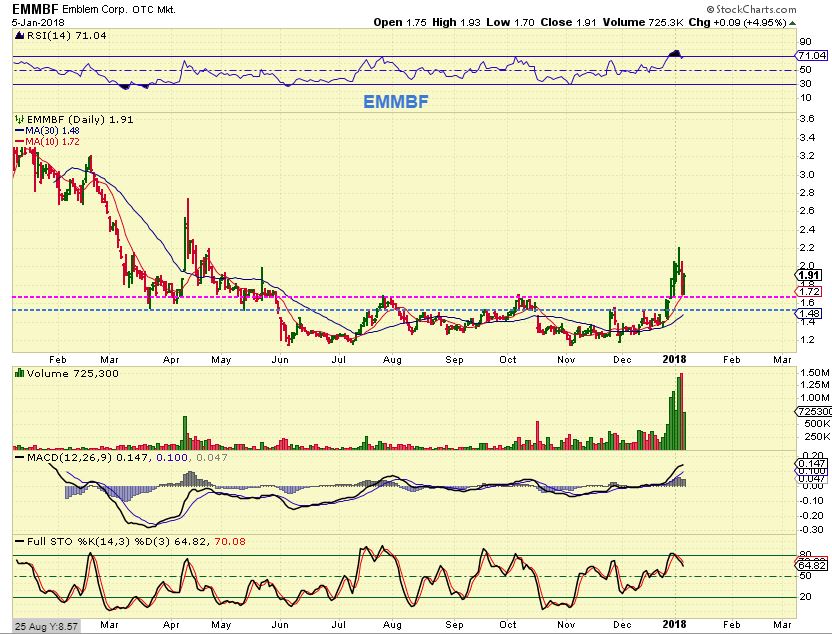Click the volume bars legend icon
Viewport: 832px width, 634px height.
click(20, 373)
